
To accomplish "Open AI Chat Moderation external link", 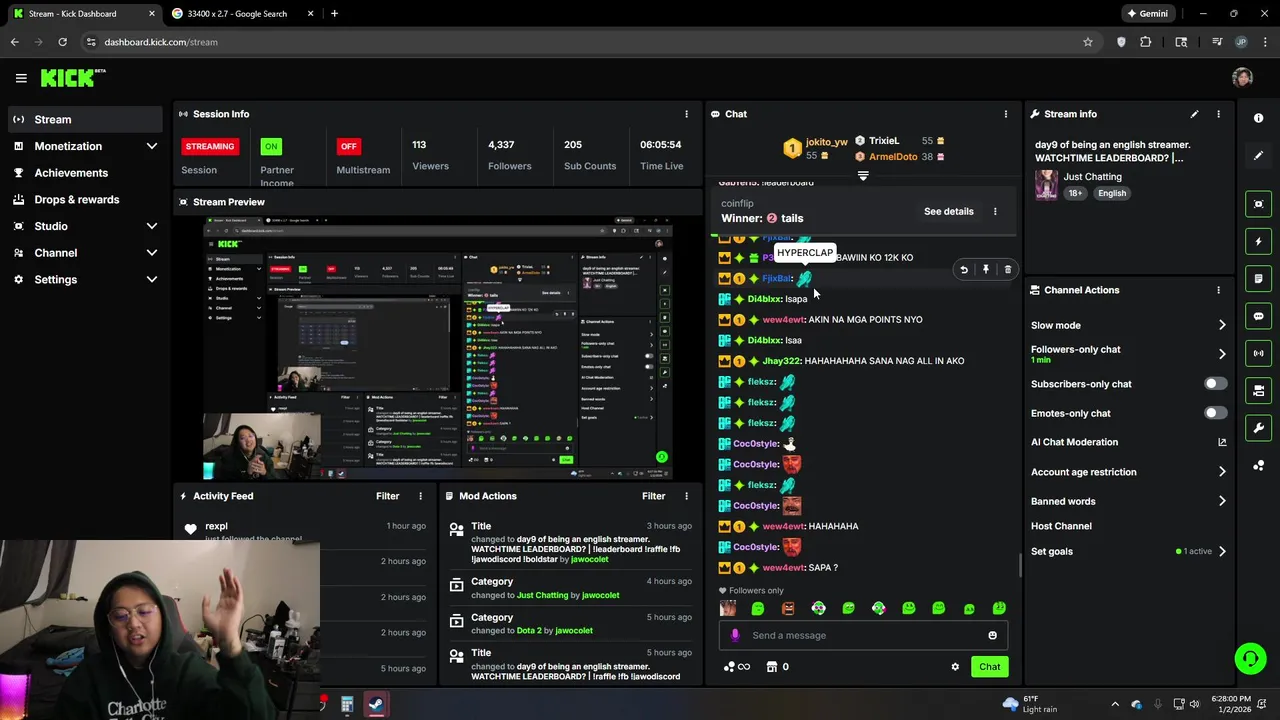I will click(x=1221, y=442).
